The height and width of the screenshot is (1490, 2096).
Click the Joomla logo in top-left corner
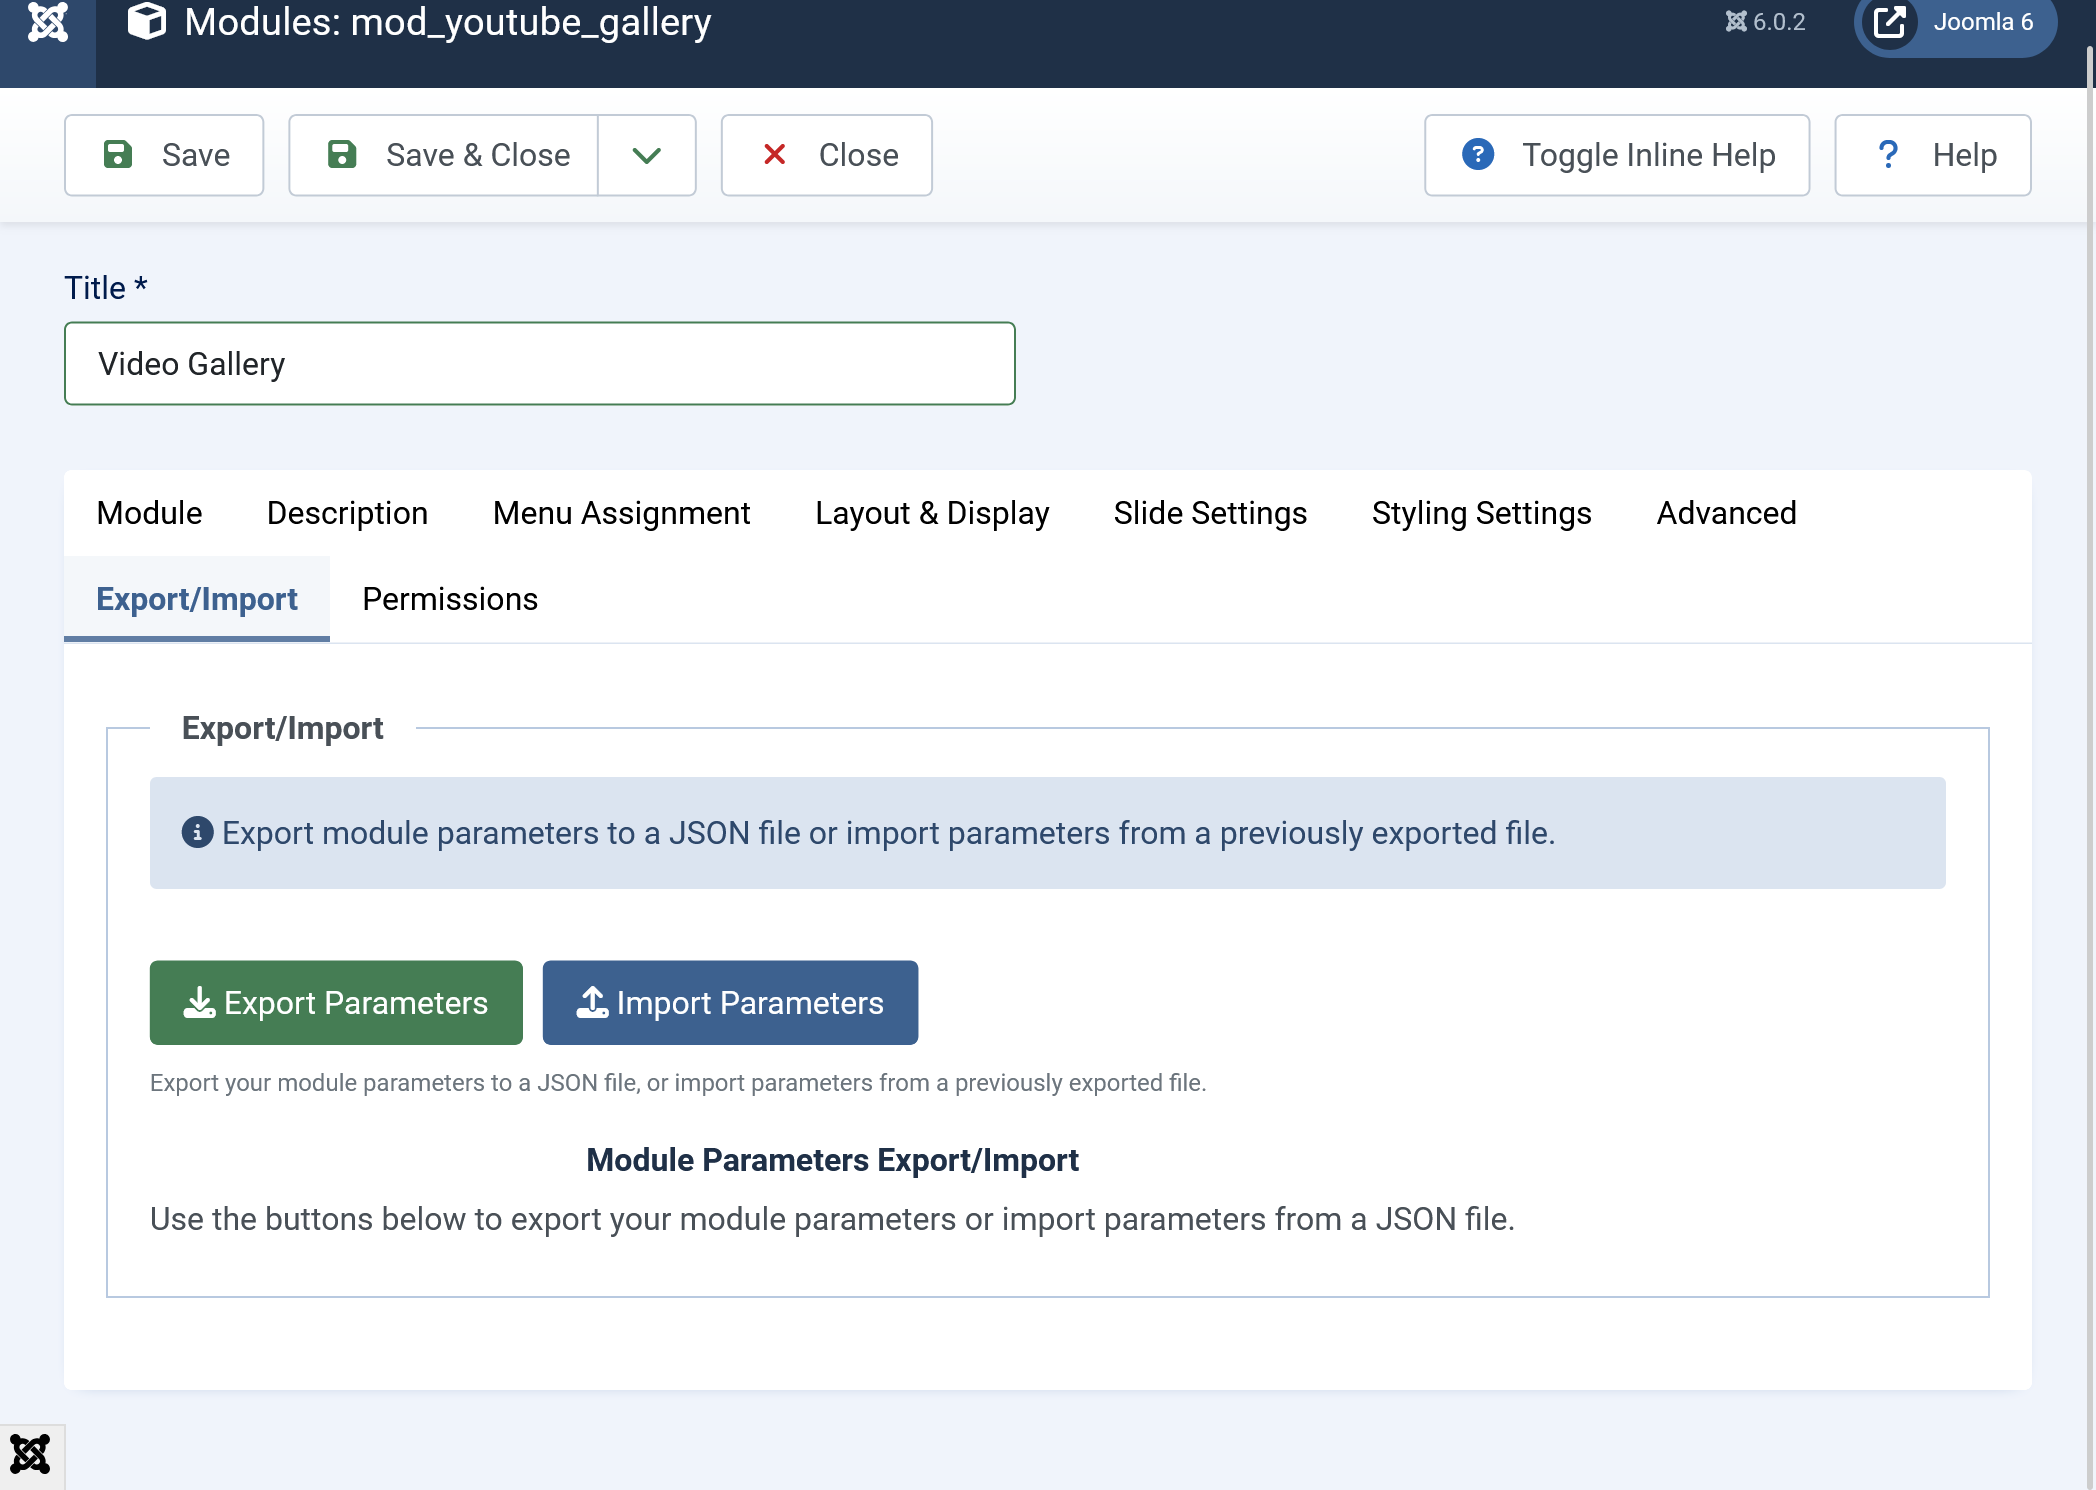click(47, 22)
